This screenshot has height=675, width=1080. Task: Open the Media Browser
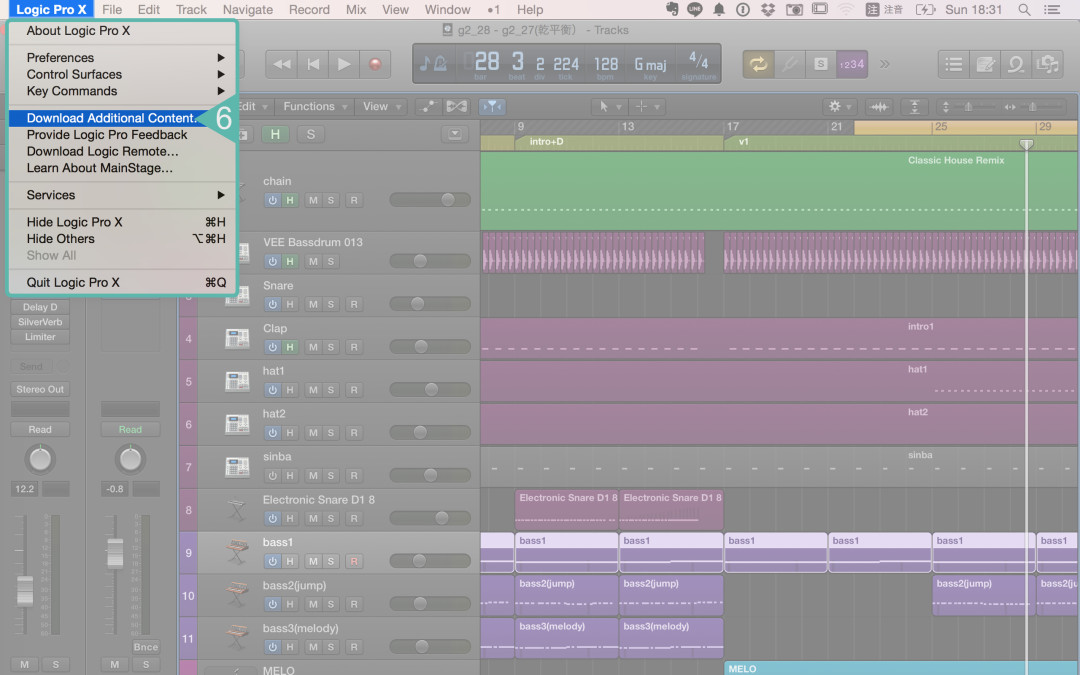click(1048, 63)
